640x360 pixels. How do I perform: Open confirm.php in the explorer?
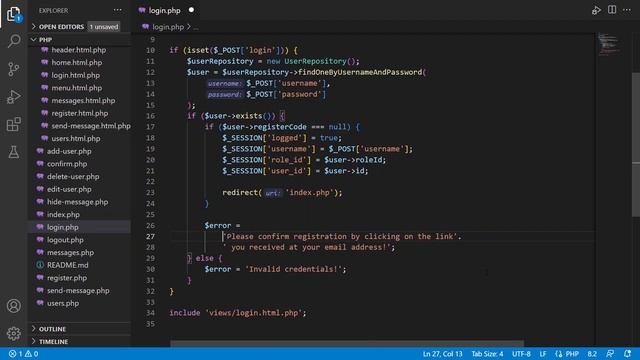67,164
